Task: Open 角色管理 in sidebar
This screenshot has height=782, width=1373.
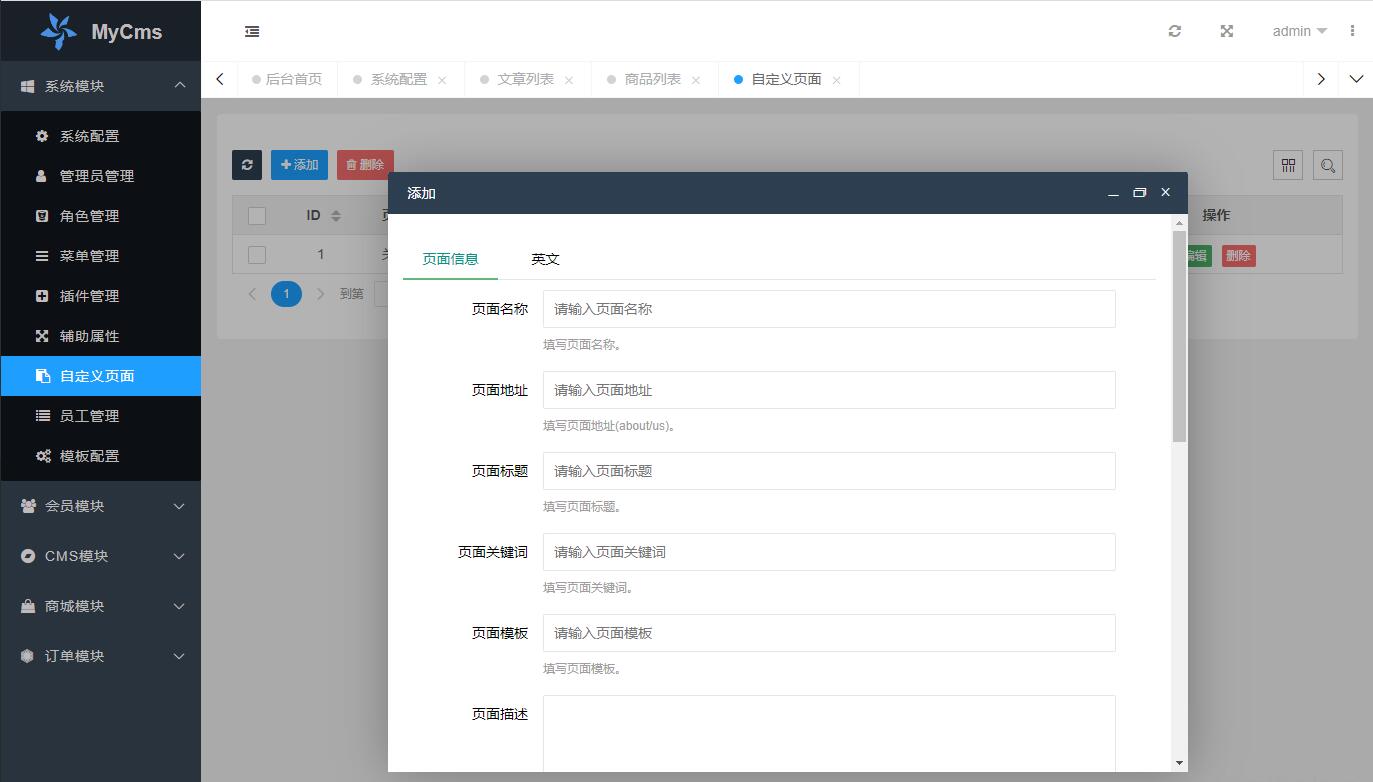Action: pos(100,216)
